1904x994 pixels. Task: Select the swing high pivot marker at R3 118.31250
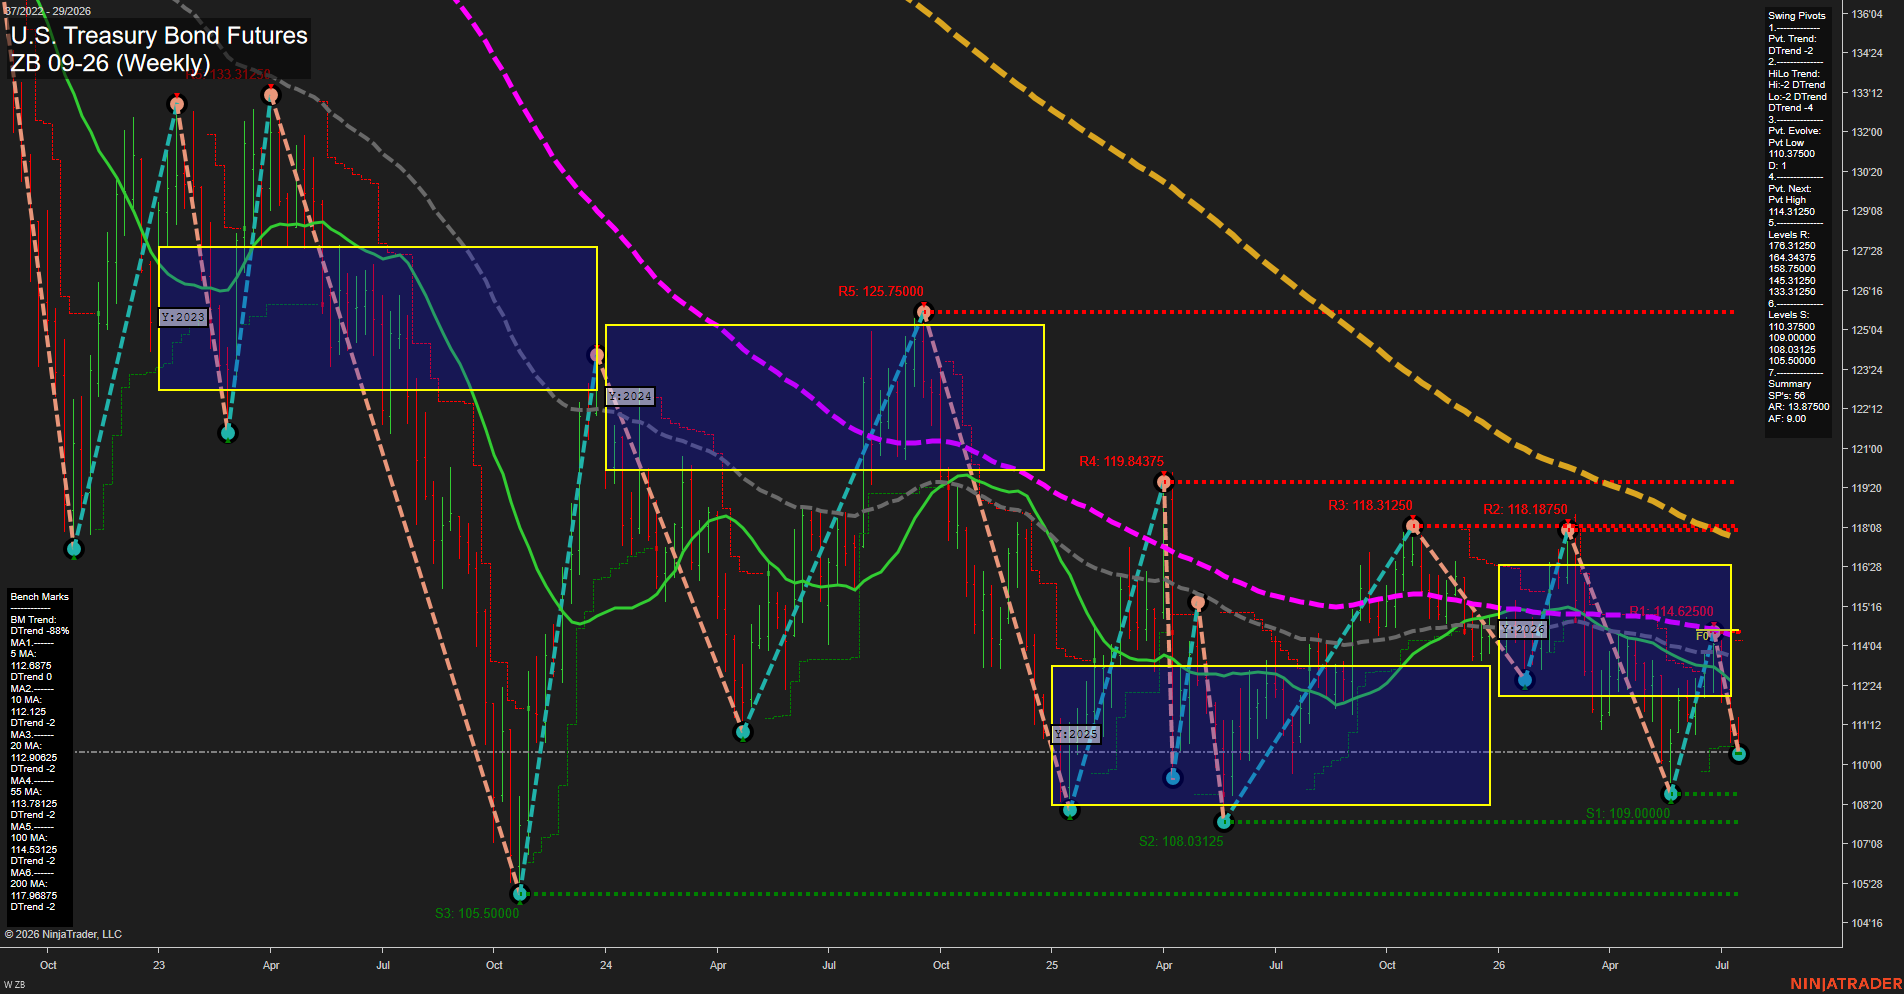(x=1412, y=525)
